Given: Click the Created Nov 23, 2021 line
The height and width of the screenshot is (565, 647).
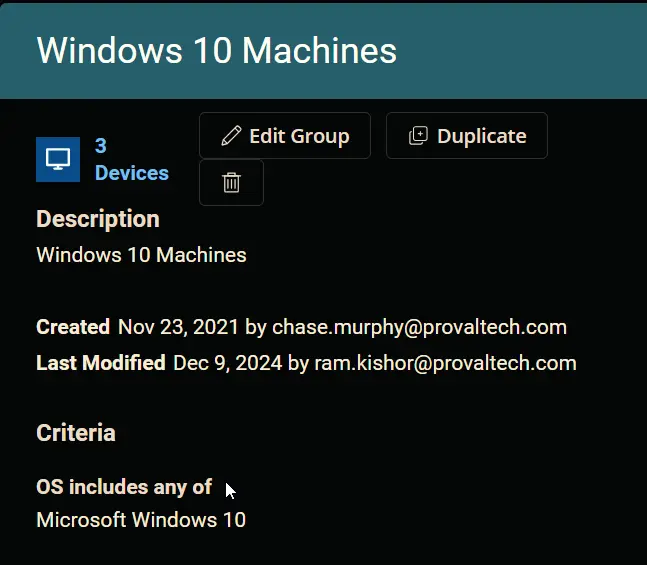Looking at the screenshot, I should pyautogui.click(x=301, y=327).
